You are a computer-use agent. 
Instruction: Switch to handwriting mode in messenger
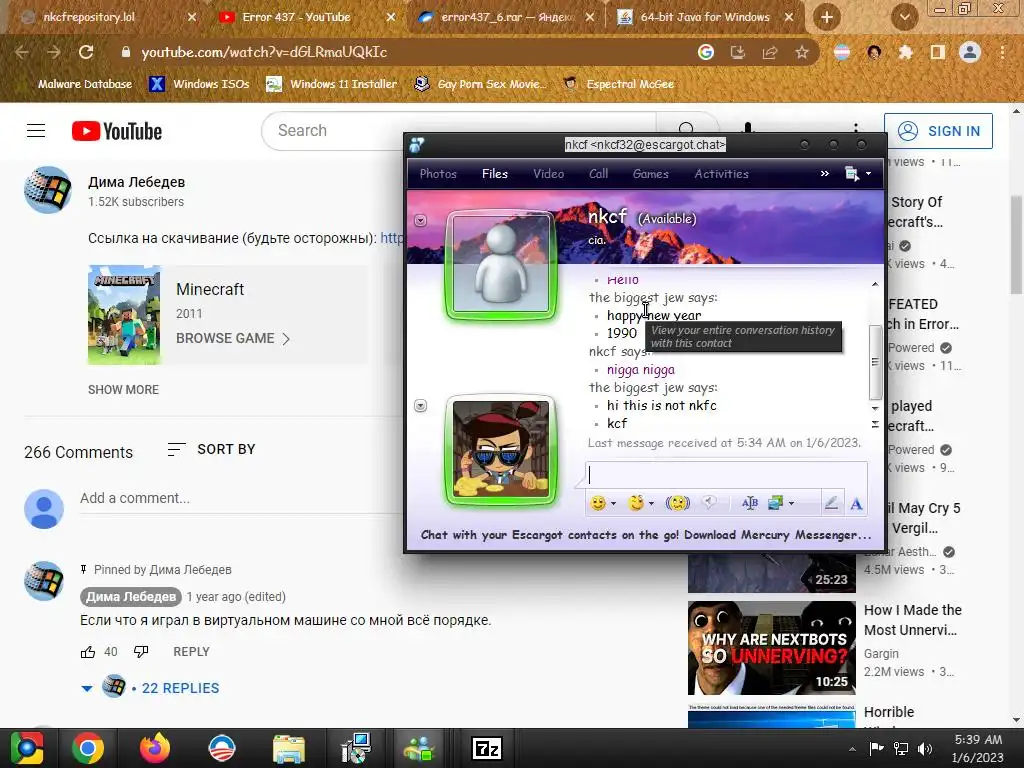831,503
